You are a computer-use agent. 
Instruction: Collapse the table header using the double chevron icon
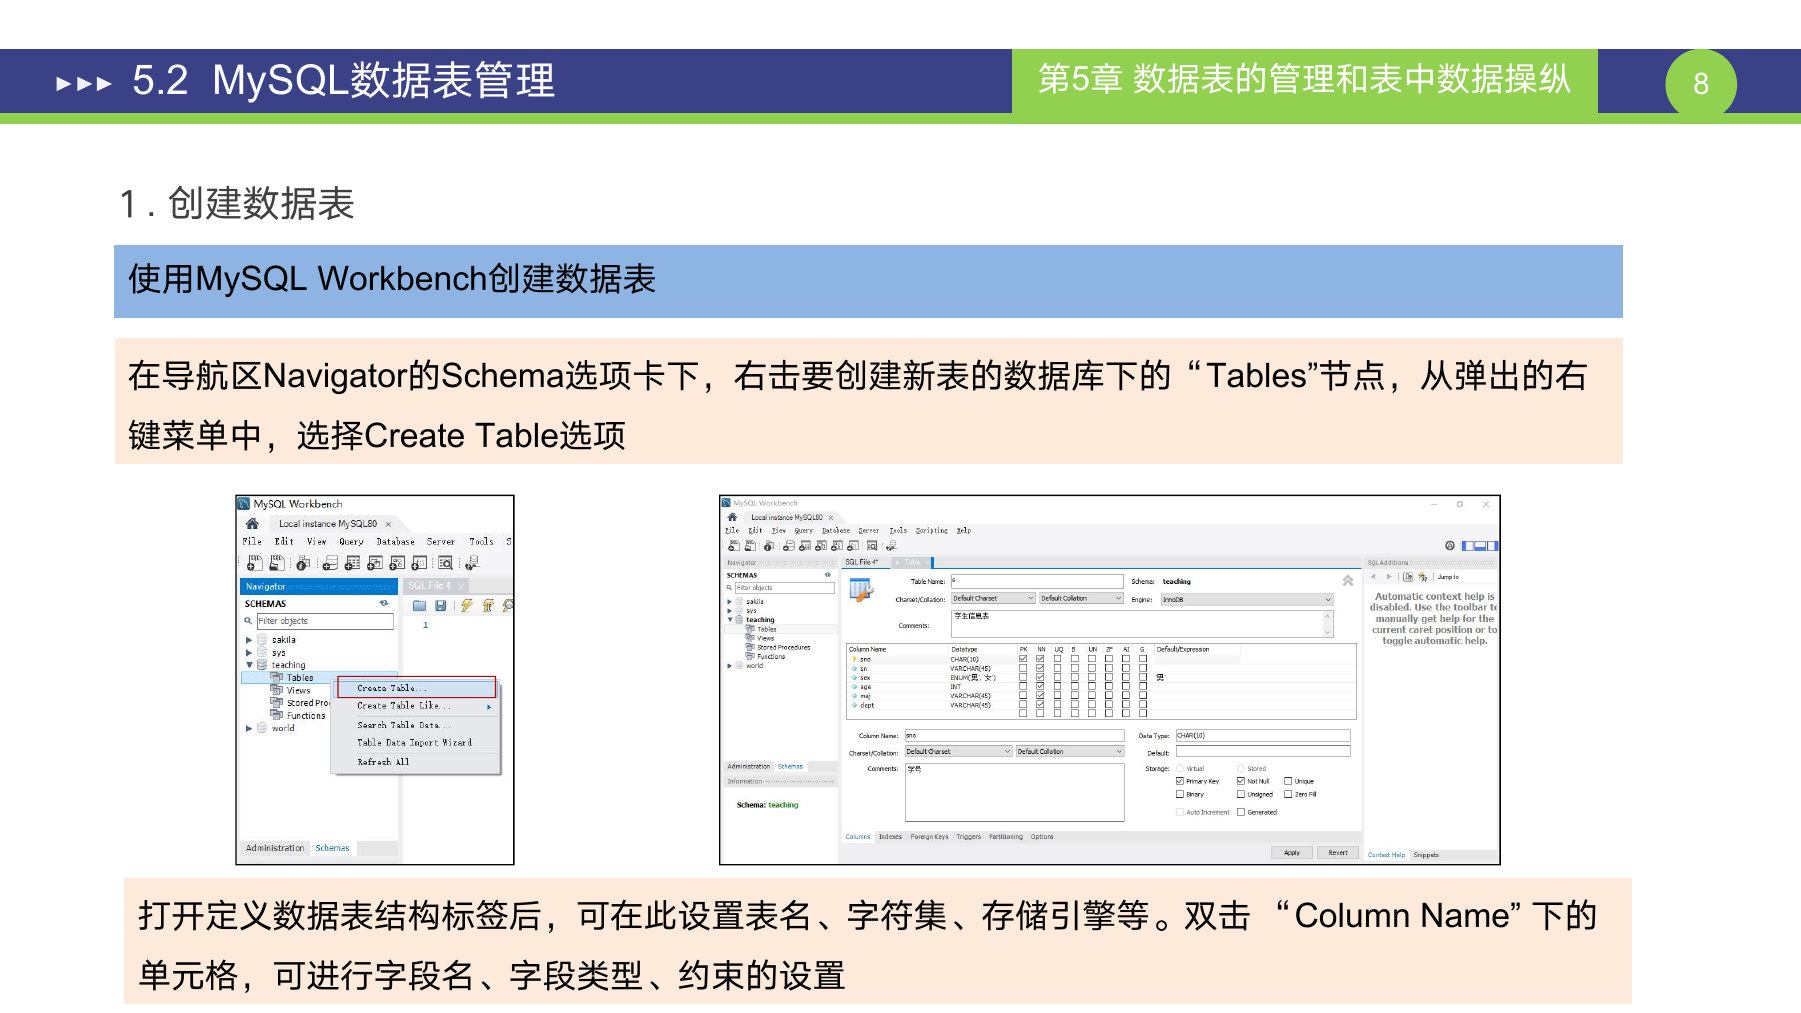coord(1348,580)
